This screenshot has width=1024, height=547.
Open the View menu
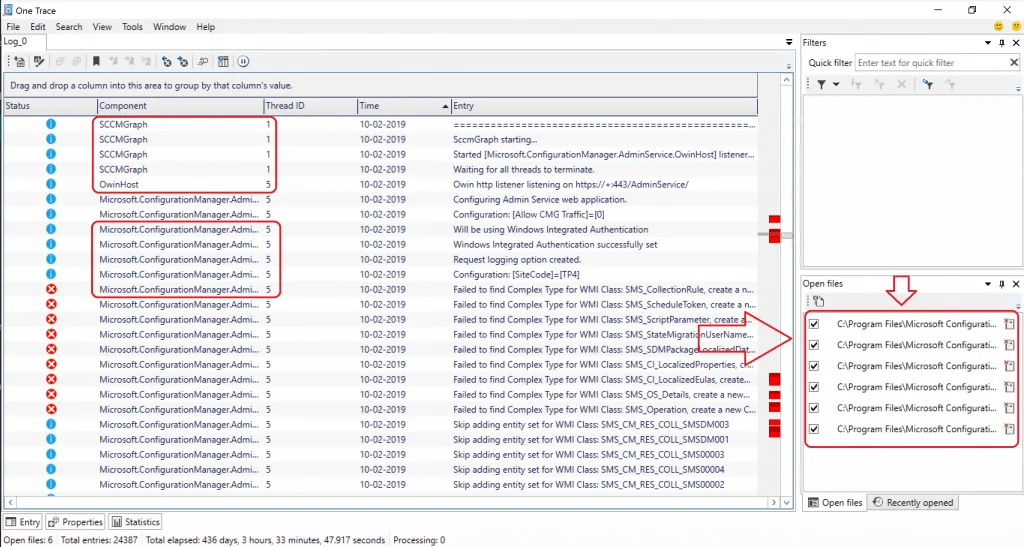coord(102,27)
